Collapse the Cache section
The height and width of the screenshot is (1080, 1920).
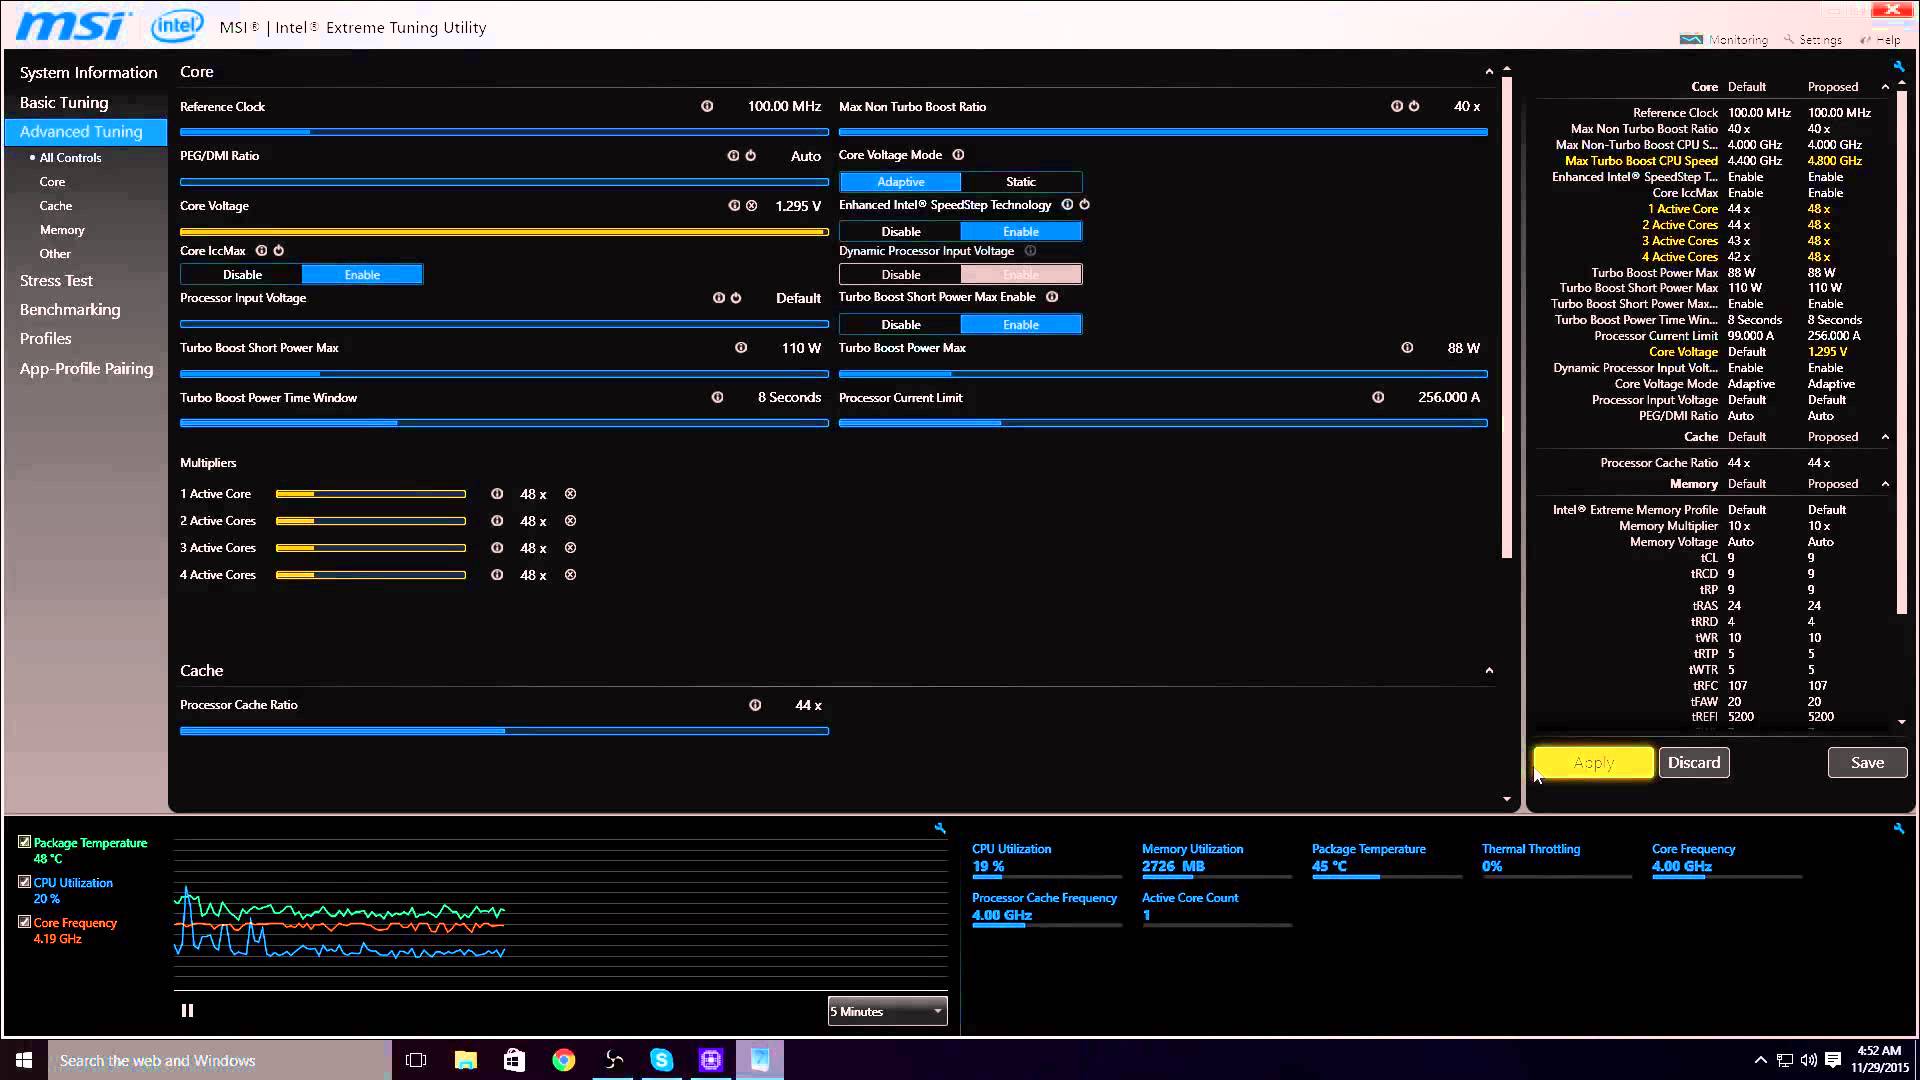1489,671
